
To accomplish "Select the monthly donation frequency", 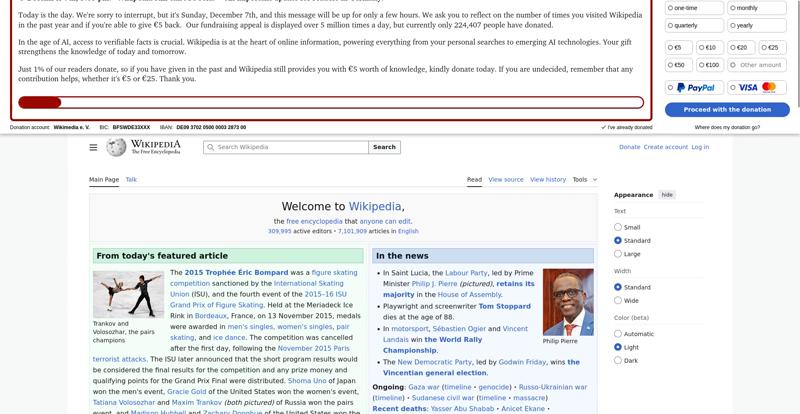I will pos(757,8).
